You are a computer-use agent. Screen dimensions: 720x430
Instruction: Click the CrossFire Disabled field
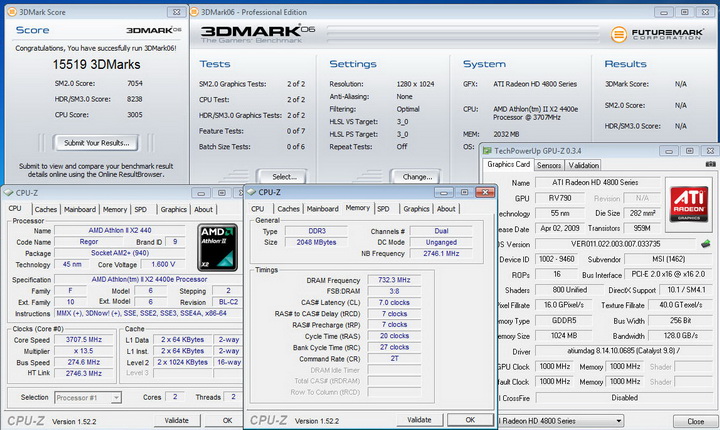624,398
